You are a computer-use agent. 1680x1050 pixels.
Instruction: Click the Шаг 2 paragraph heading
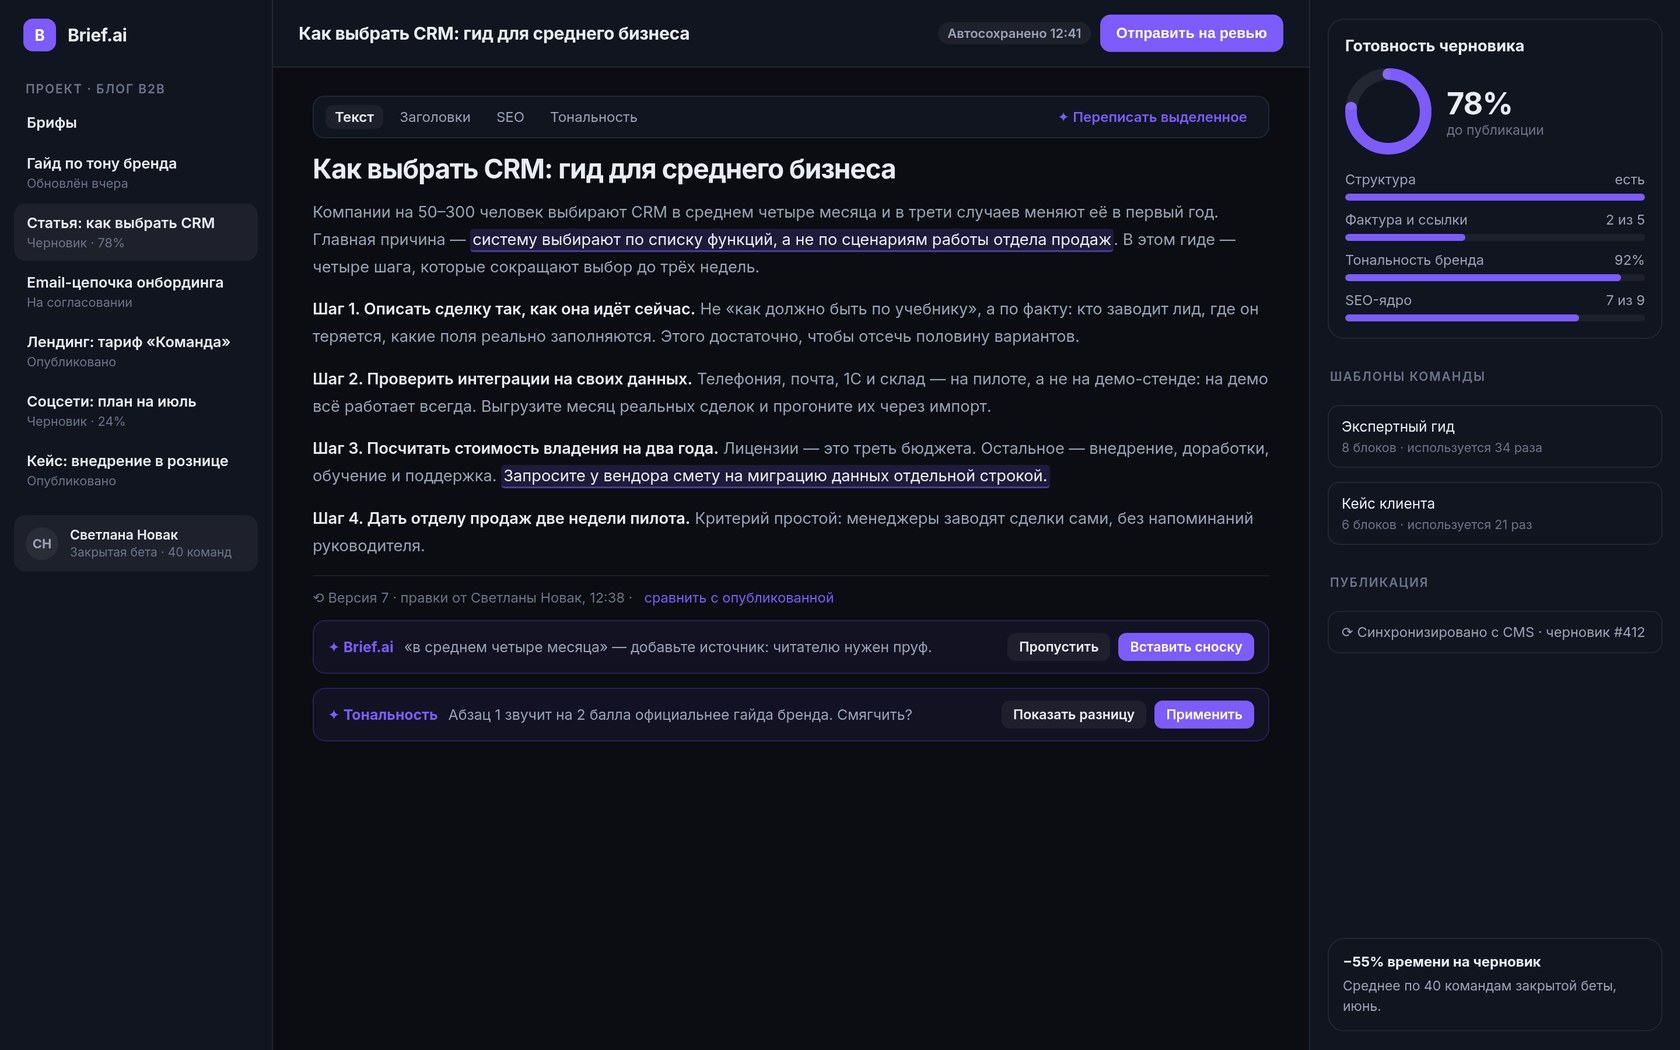pyautogui.click(x=502, y=379)
